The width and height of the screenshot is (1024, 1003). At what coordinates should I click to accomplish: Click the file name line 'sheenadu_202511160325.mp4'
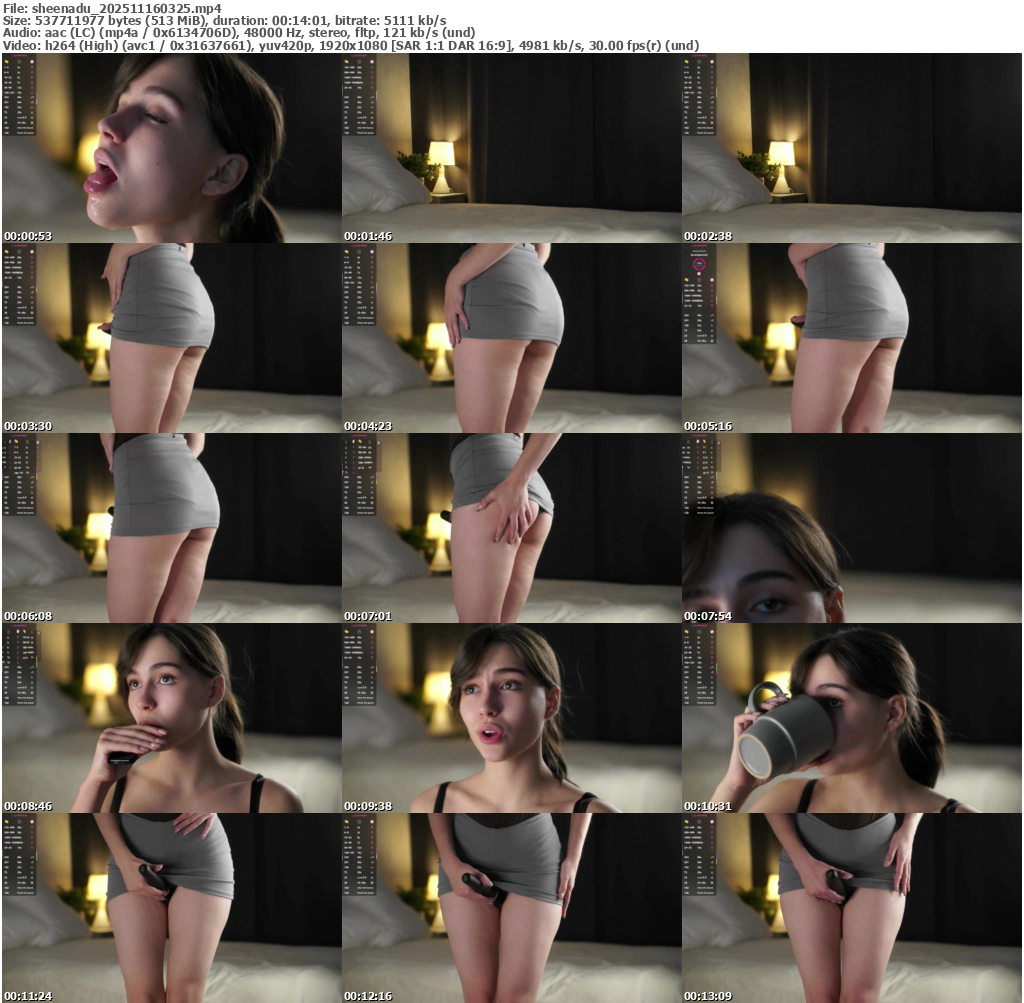[112, 8]
